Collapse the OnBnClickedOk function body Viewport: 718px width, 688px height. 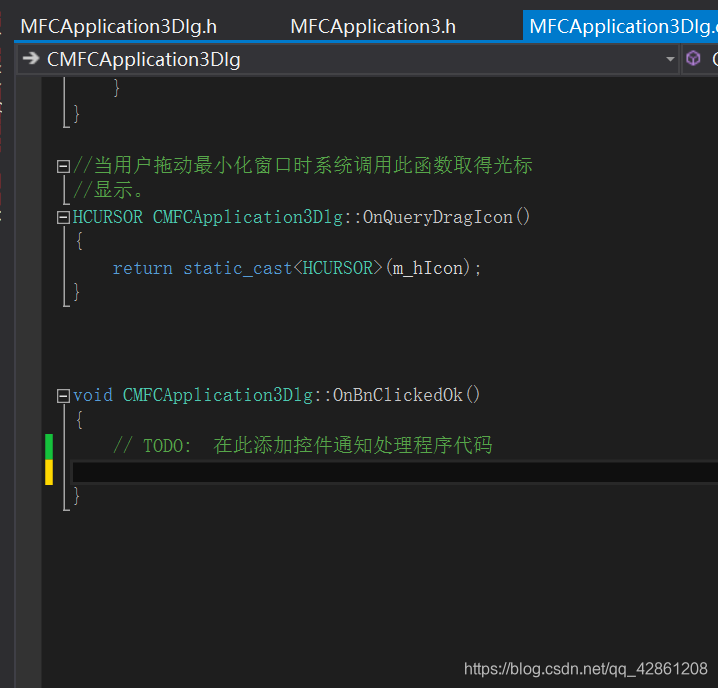[63, 396]
